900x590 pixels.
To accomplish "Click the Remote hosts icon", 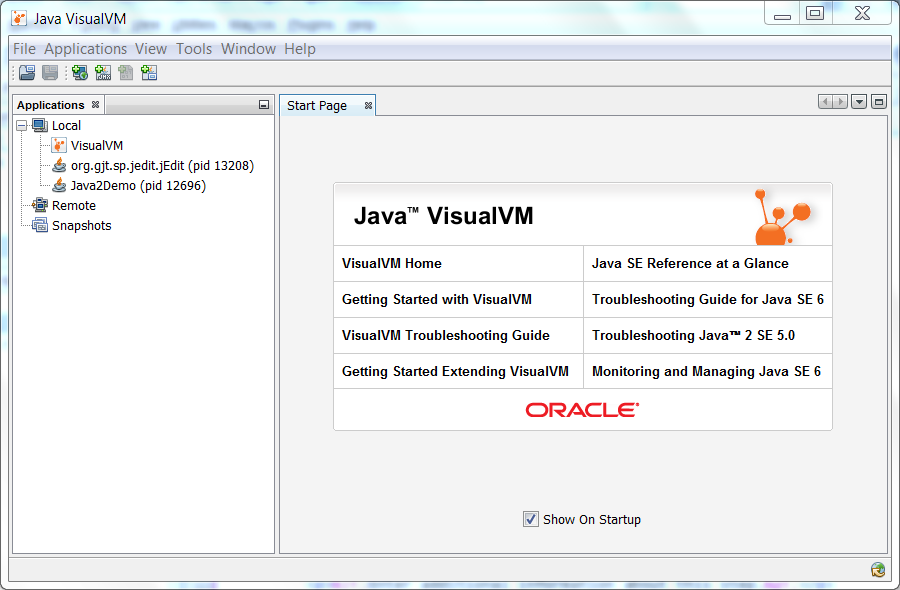I will (x=40, y=205).
